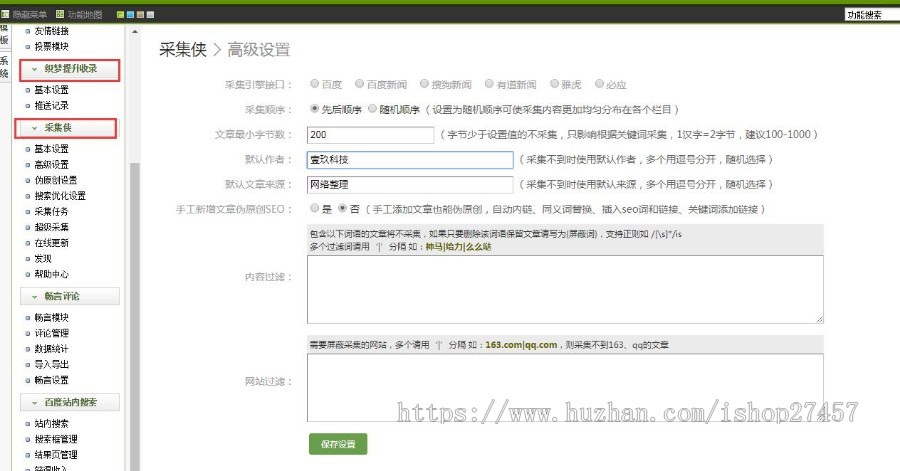
Task: Click inside the 内容过滤 text area
Action: (x=565, y=290)
